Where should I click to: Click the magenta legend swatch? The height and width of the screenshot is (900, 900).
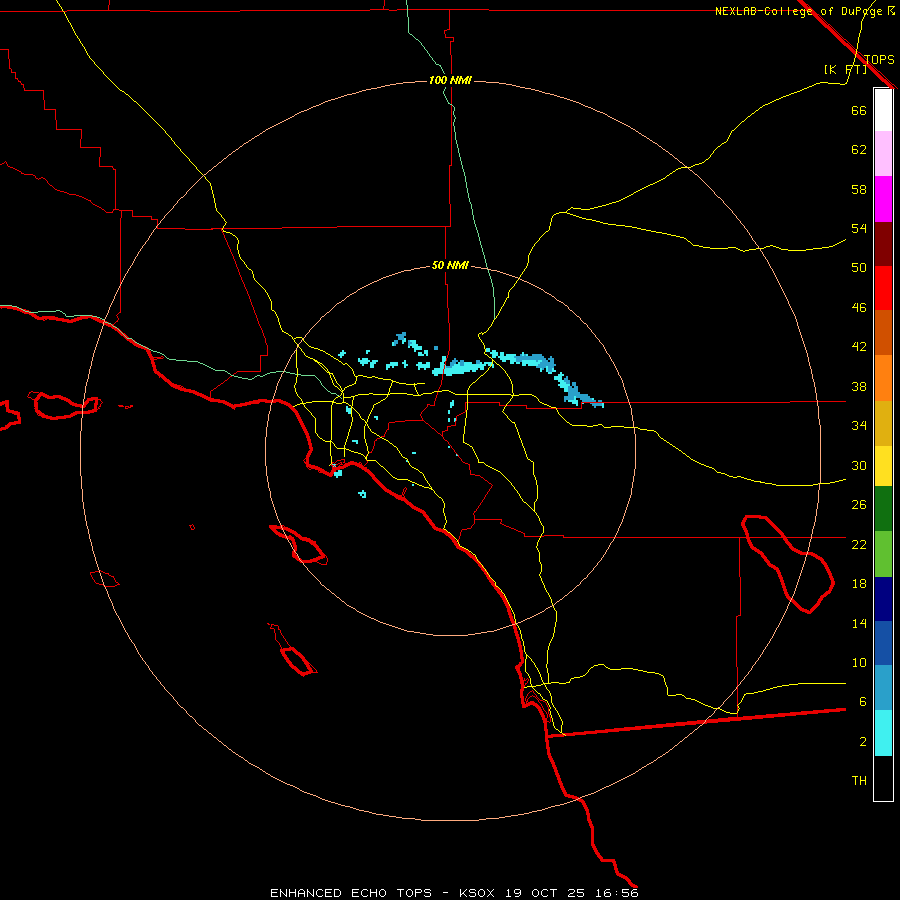click(883, 199)
